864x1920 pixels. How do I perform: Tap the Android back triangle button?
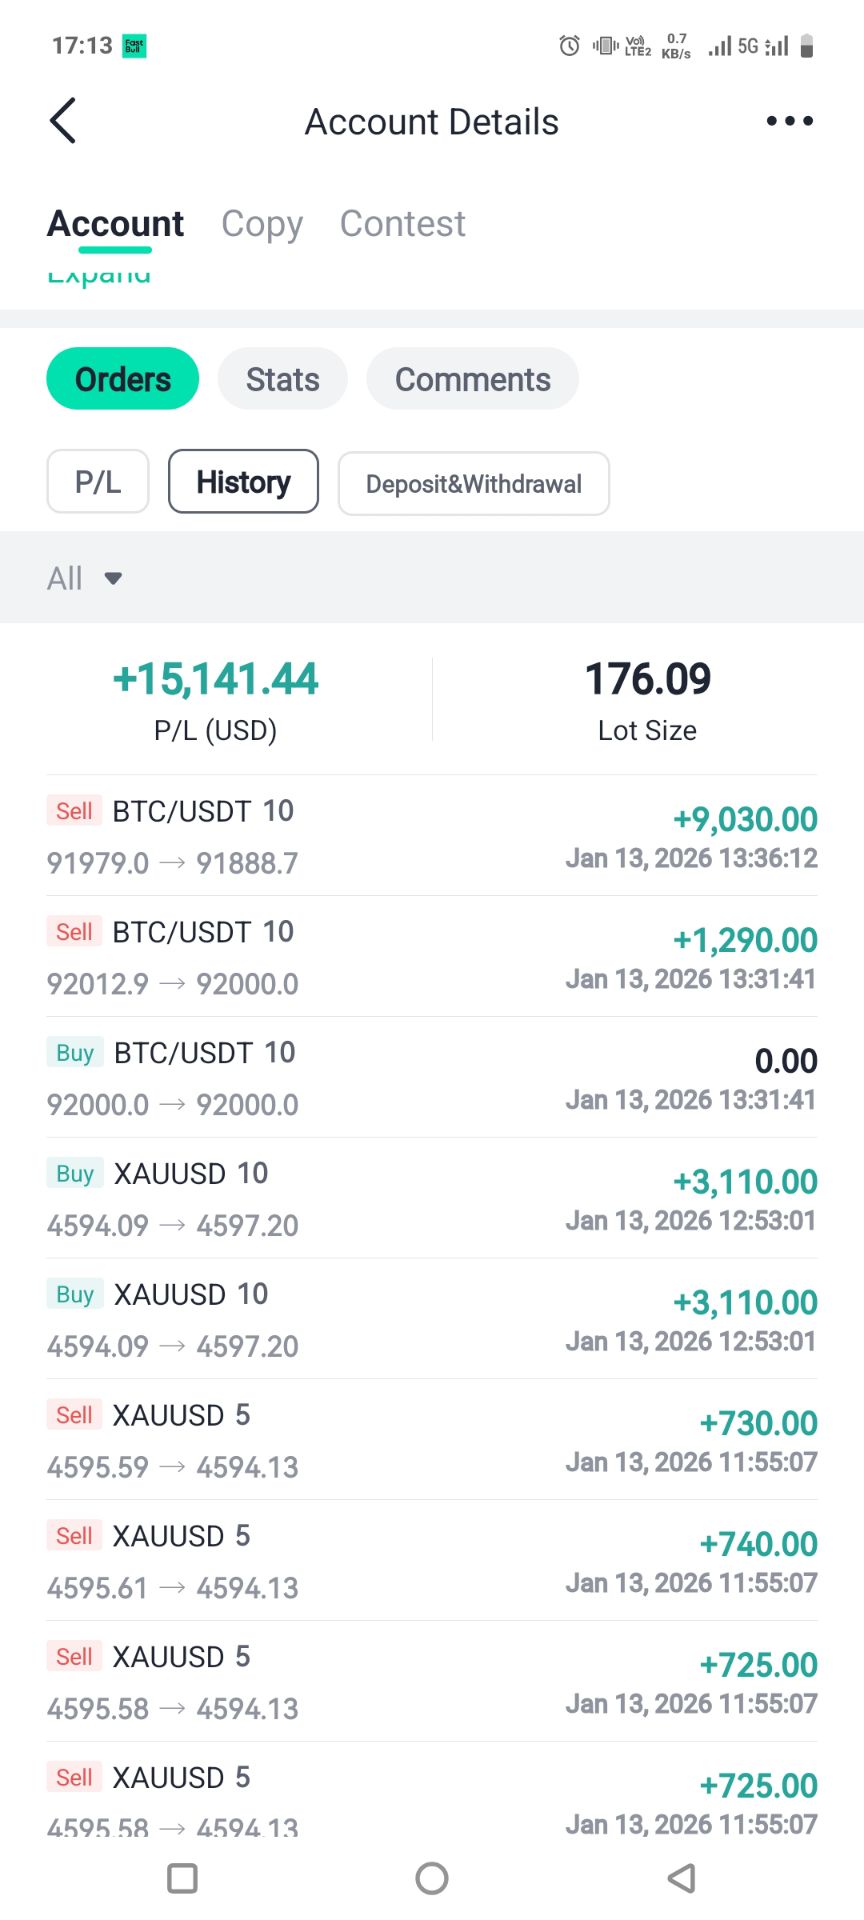point(681,1878)
